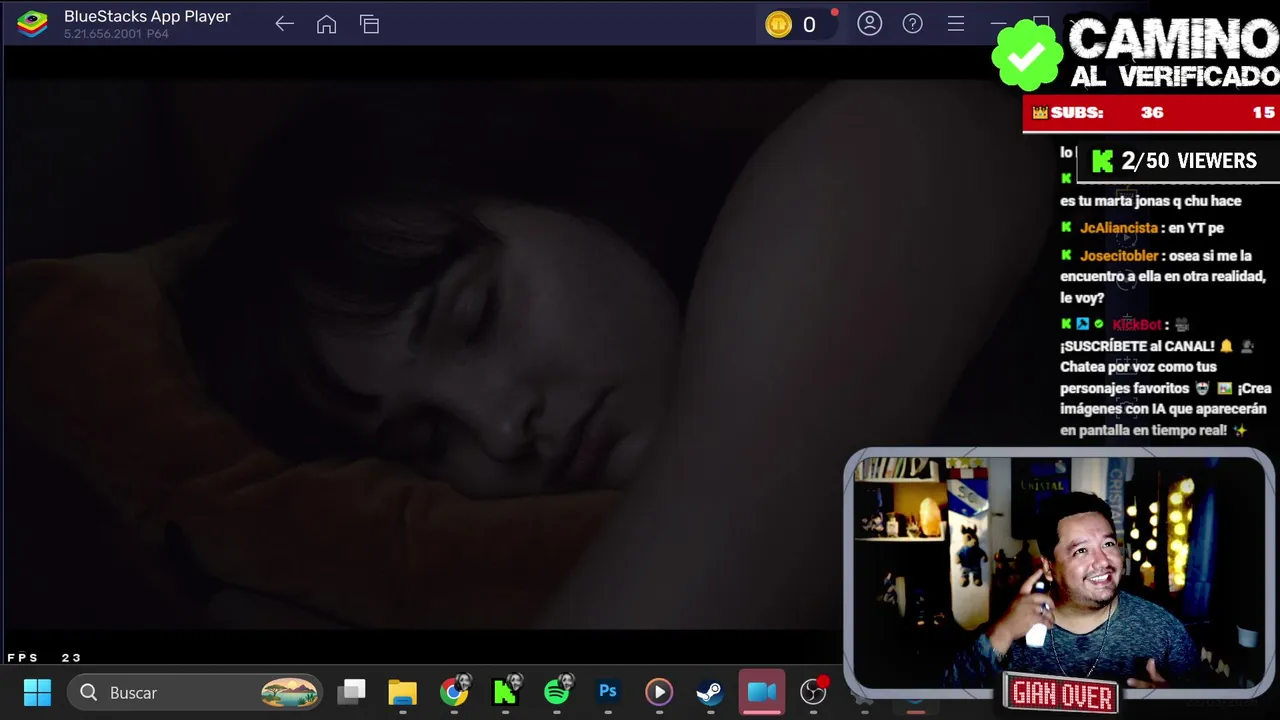Open the media player taskbar icon
1280x720 pixels.
tap(659, 692)
